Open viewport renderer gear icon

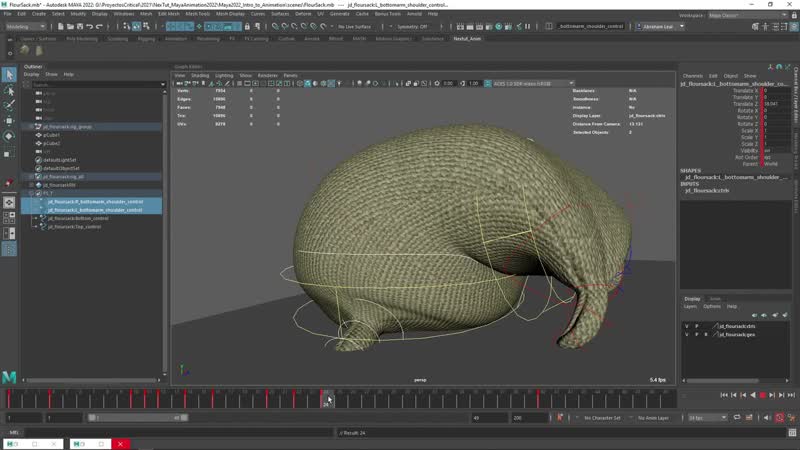(x=437, y=83)
